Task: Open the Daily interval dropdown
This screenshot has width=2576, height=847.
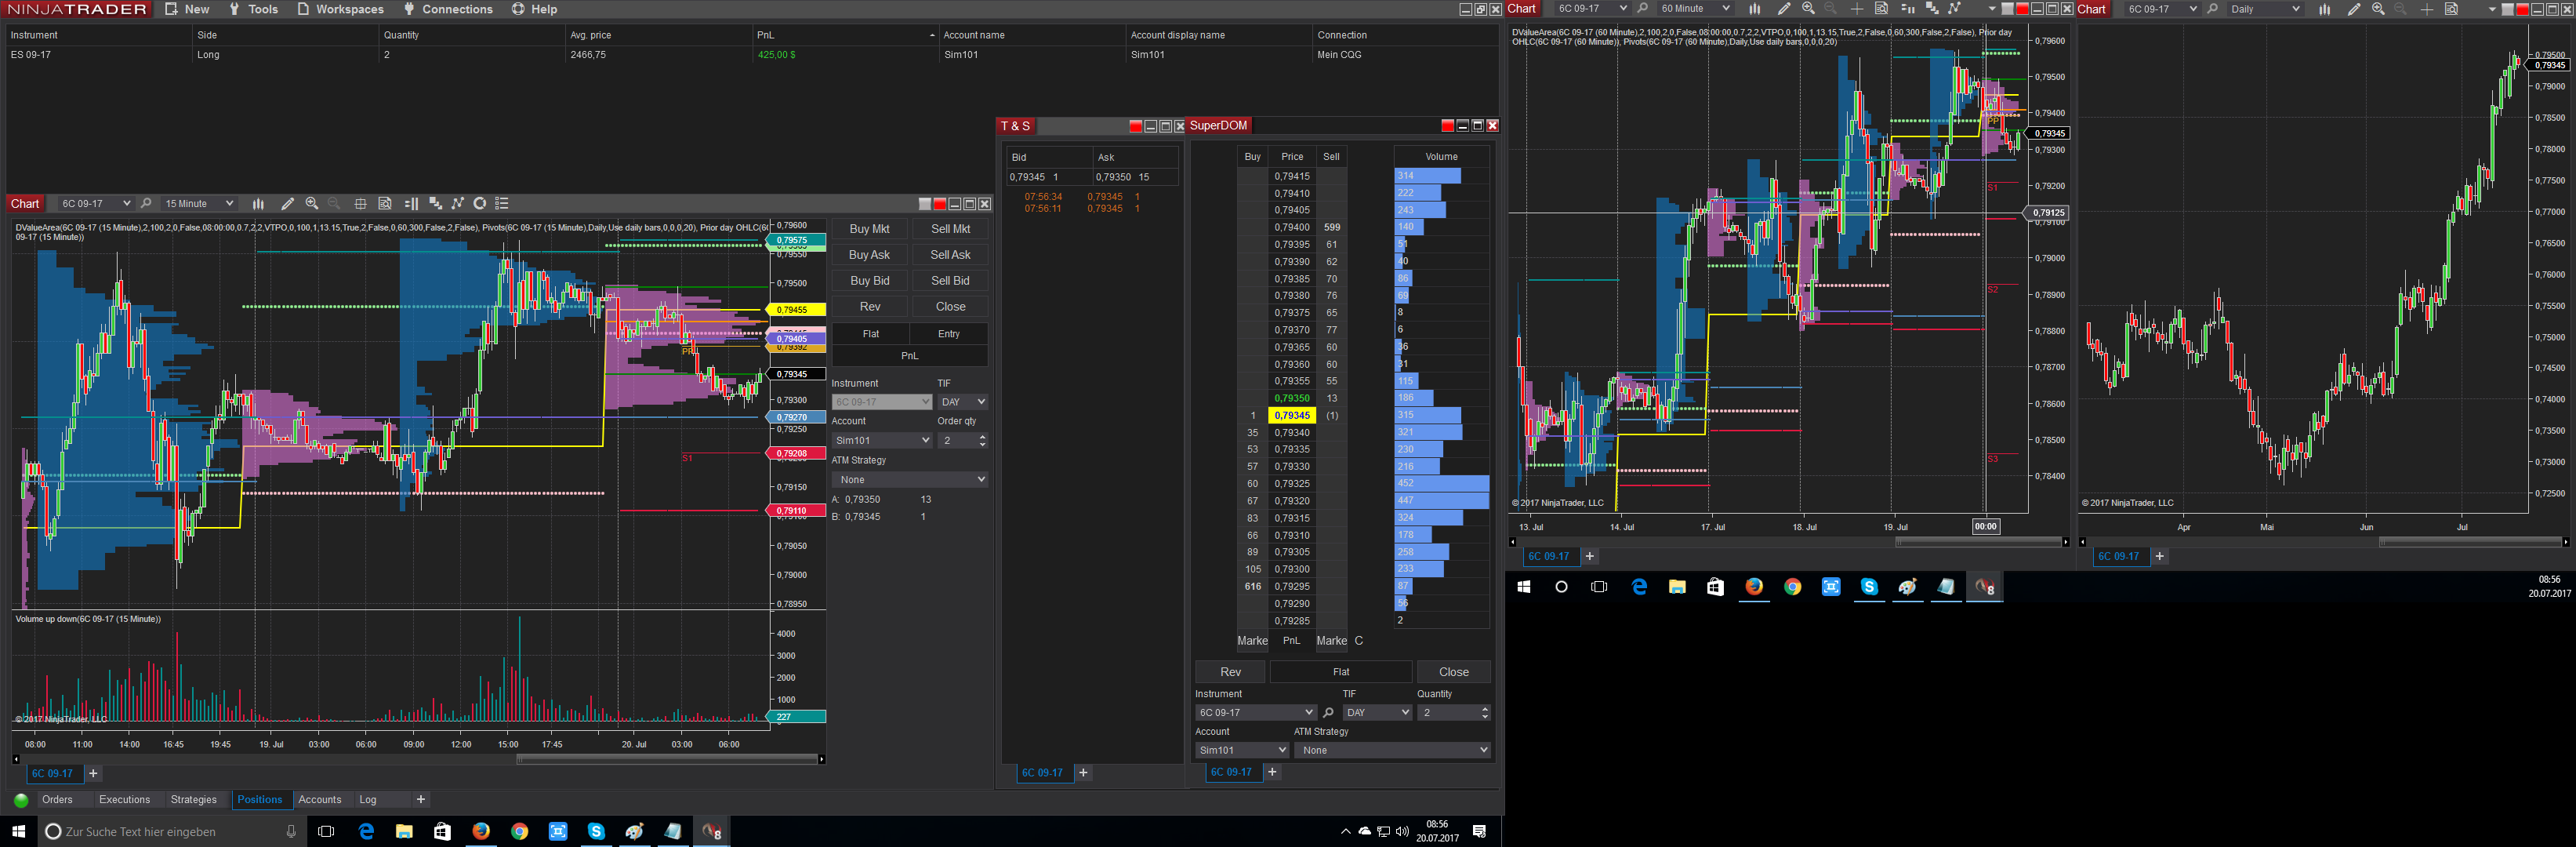Action: (x=2265, y=9)
